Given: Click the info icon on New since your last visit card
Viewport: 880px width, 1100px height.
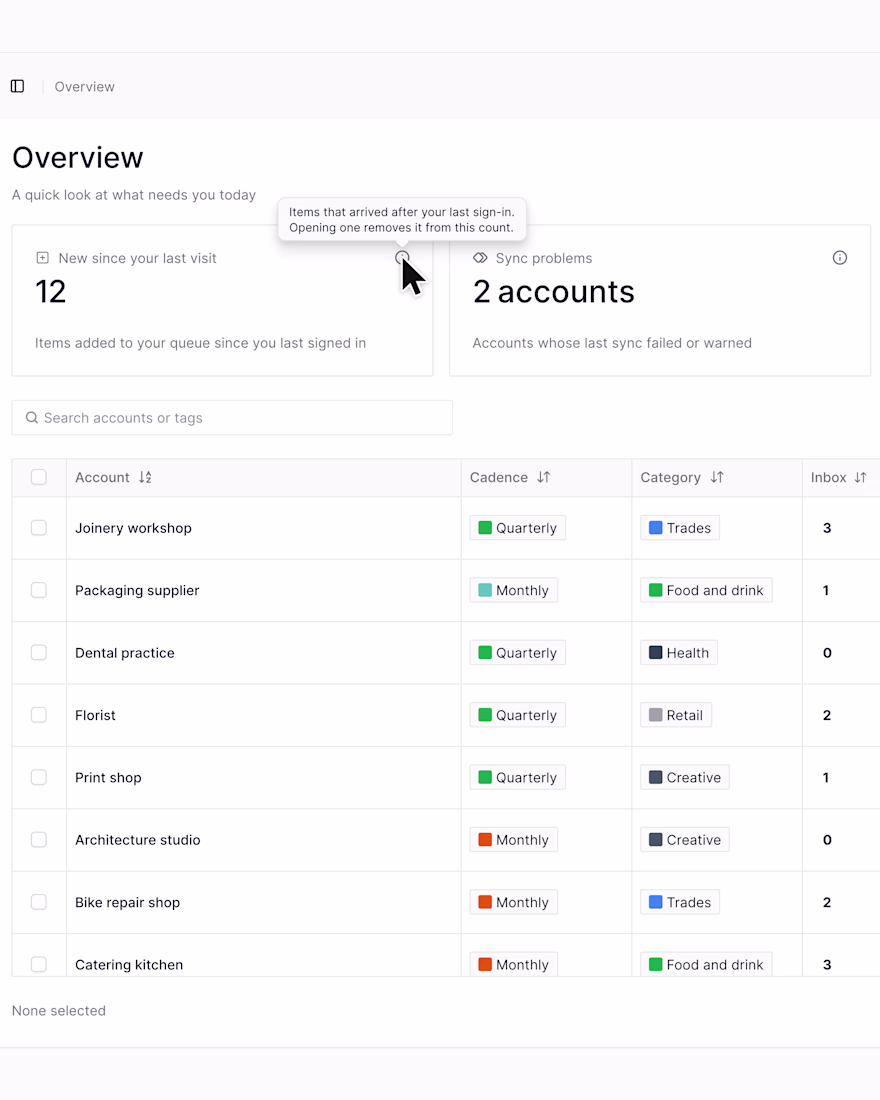Looking at the screenshot, I should pos(402,257).
